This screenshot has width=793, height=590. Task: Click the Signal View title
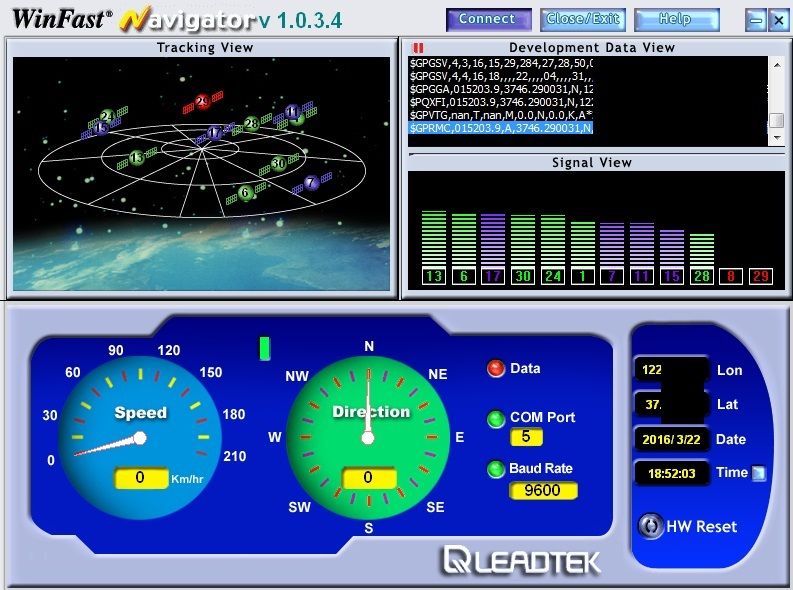pyautogui.click(x=592, y=162)
